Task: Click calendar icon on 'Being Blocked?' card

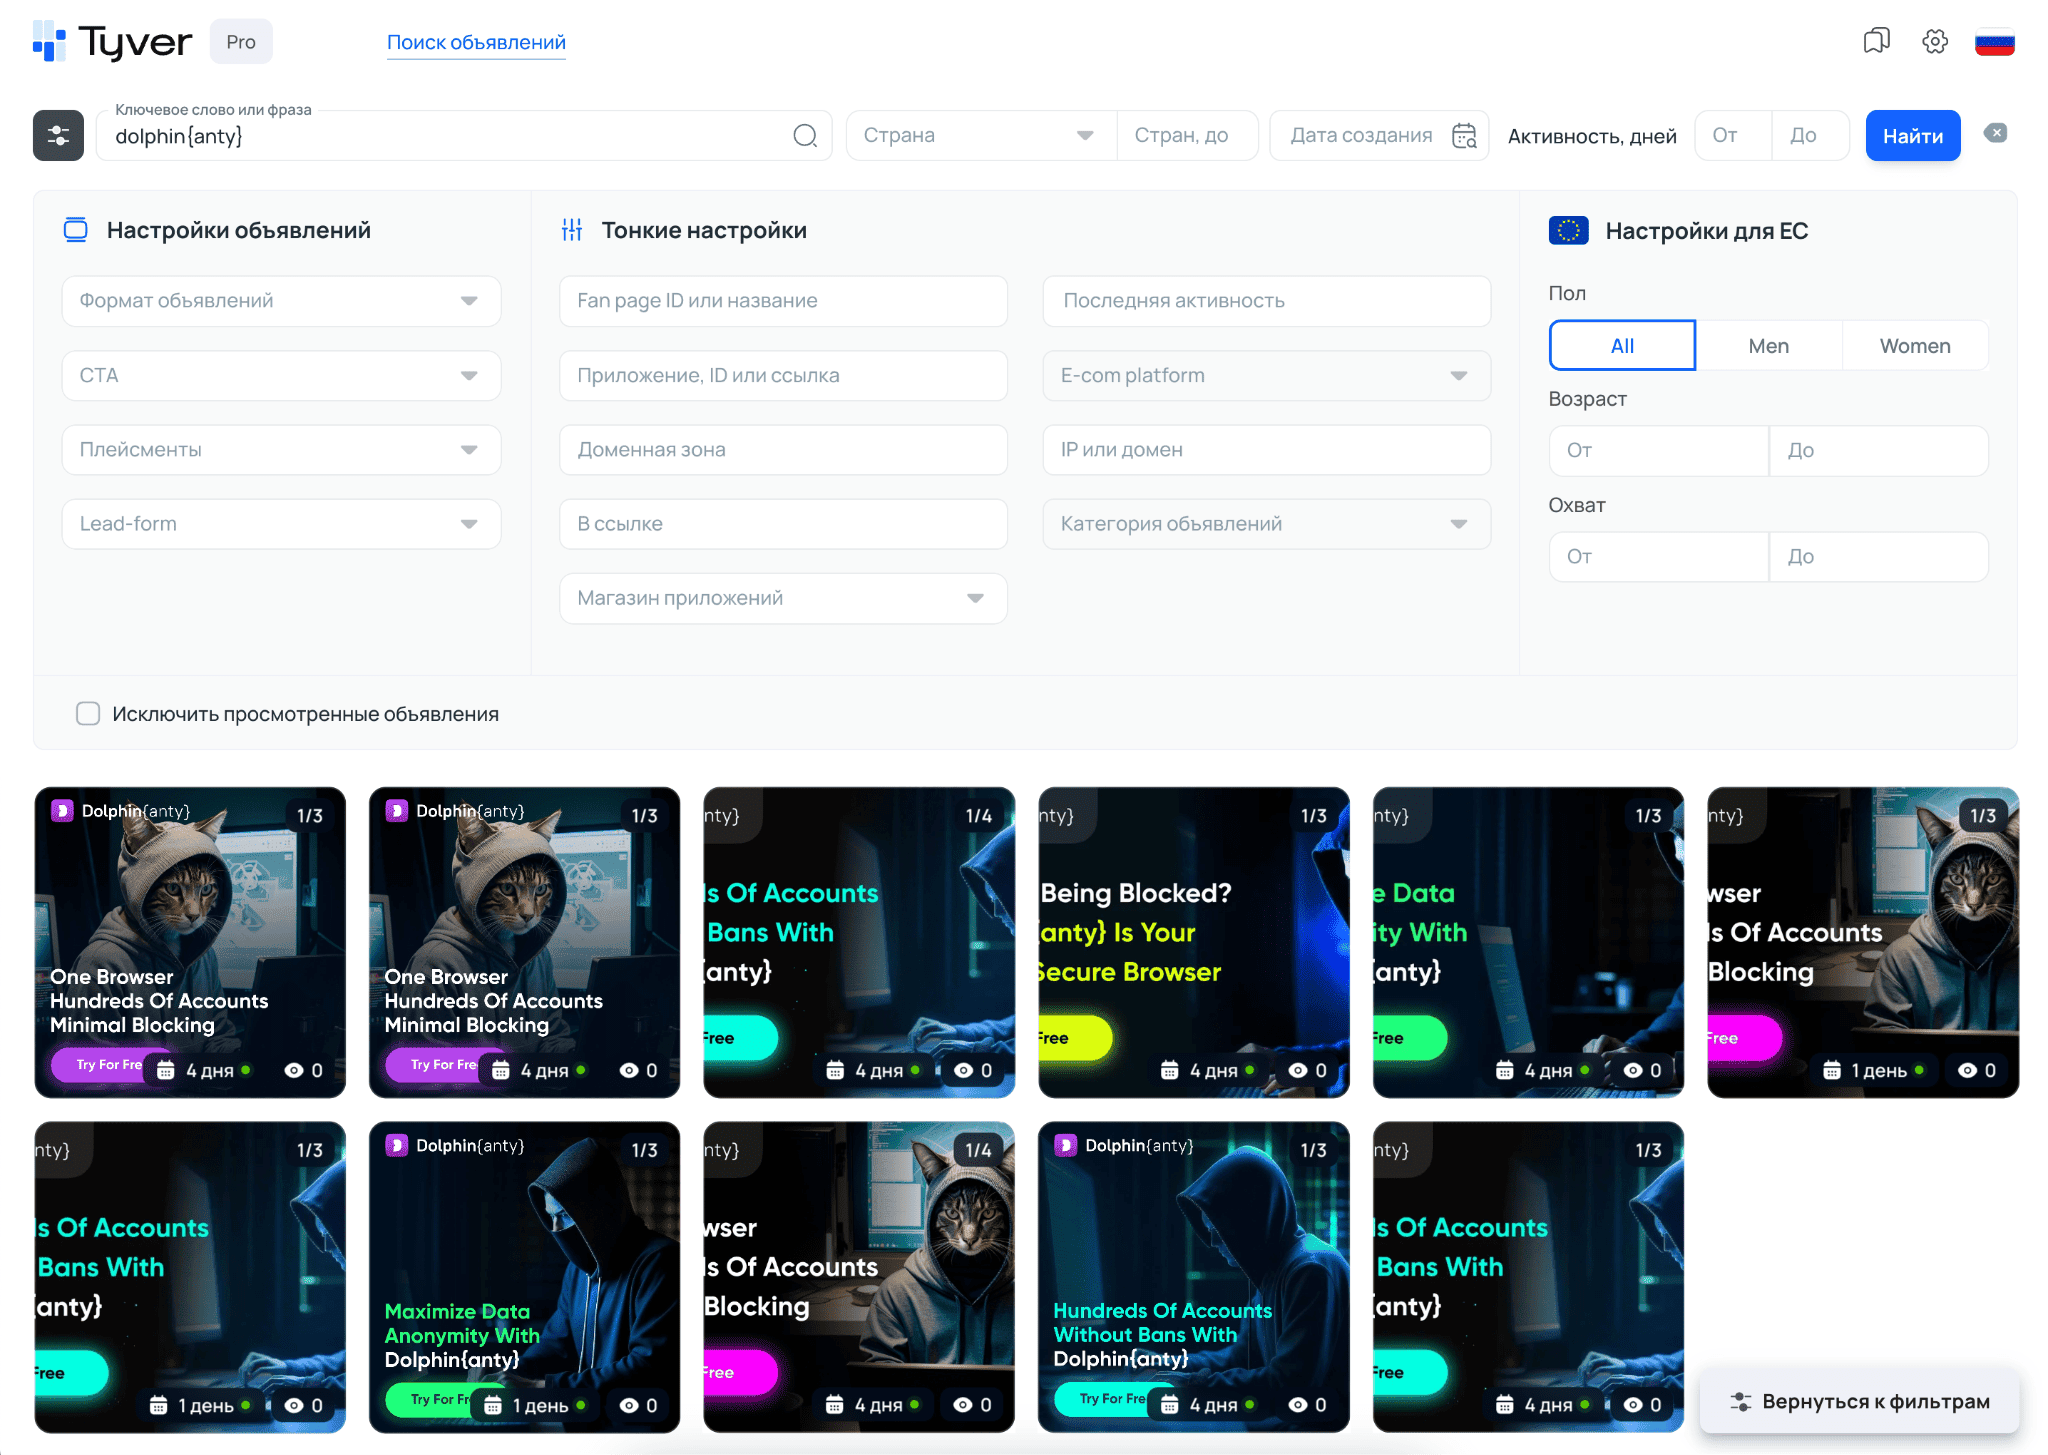Action: [x=1169, y=1070]
